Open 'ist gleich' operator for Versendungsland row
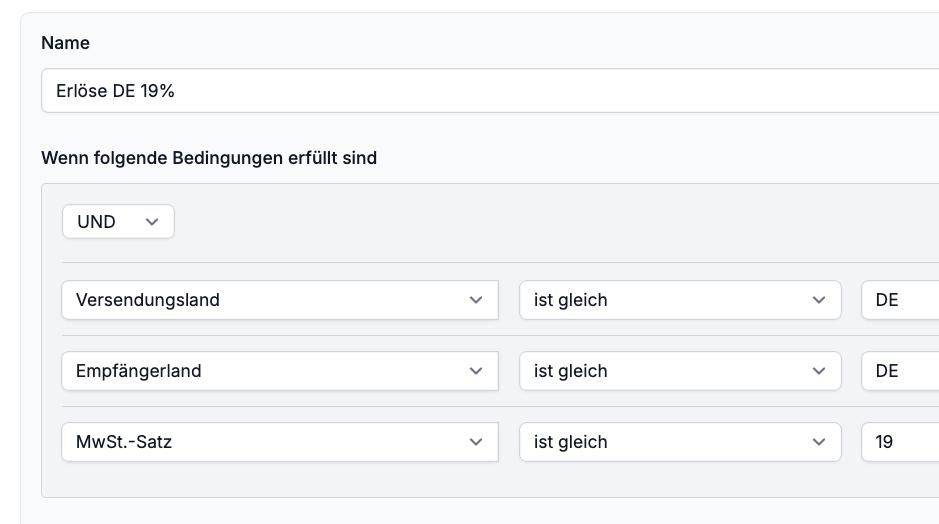The height and width of the screenshot is (524, 939). [x=680, y=300]
